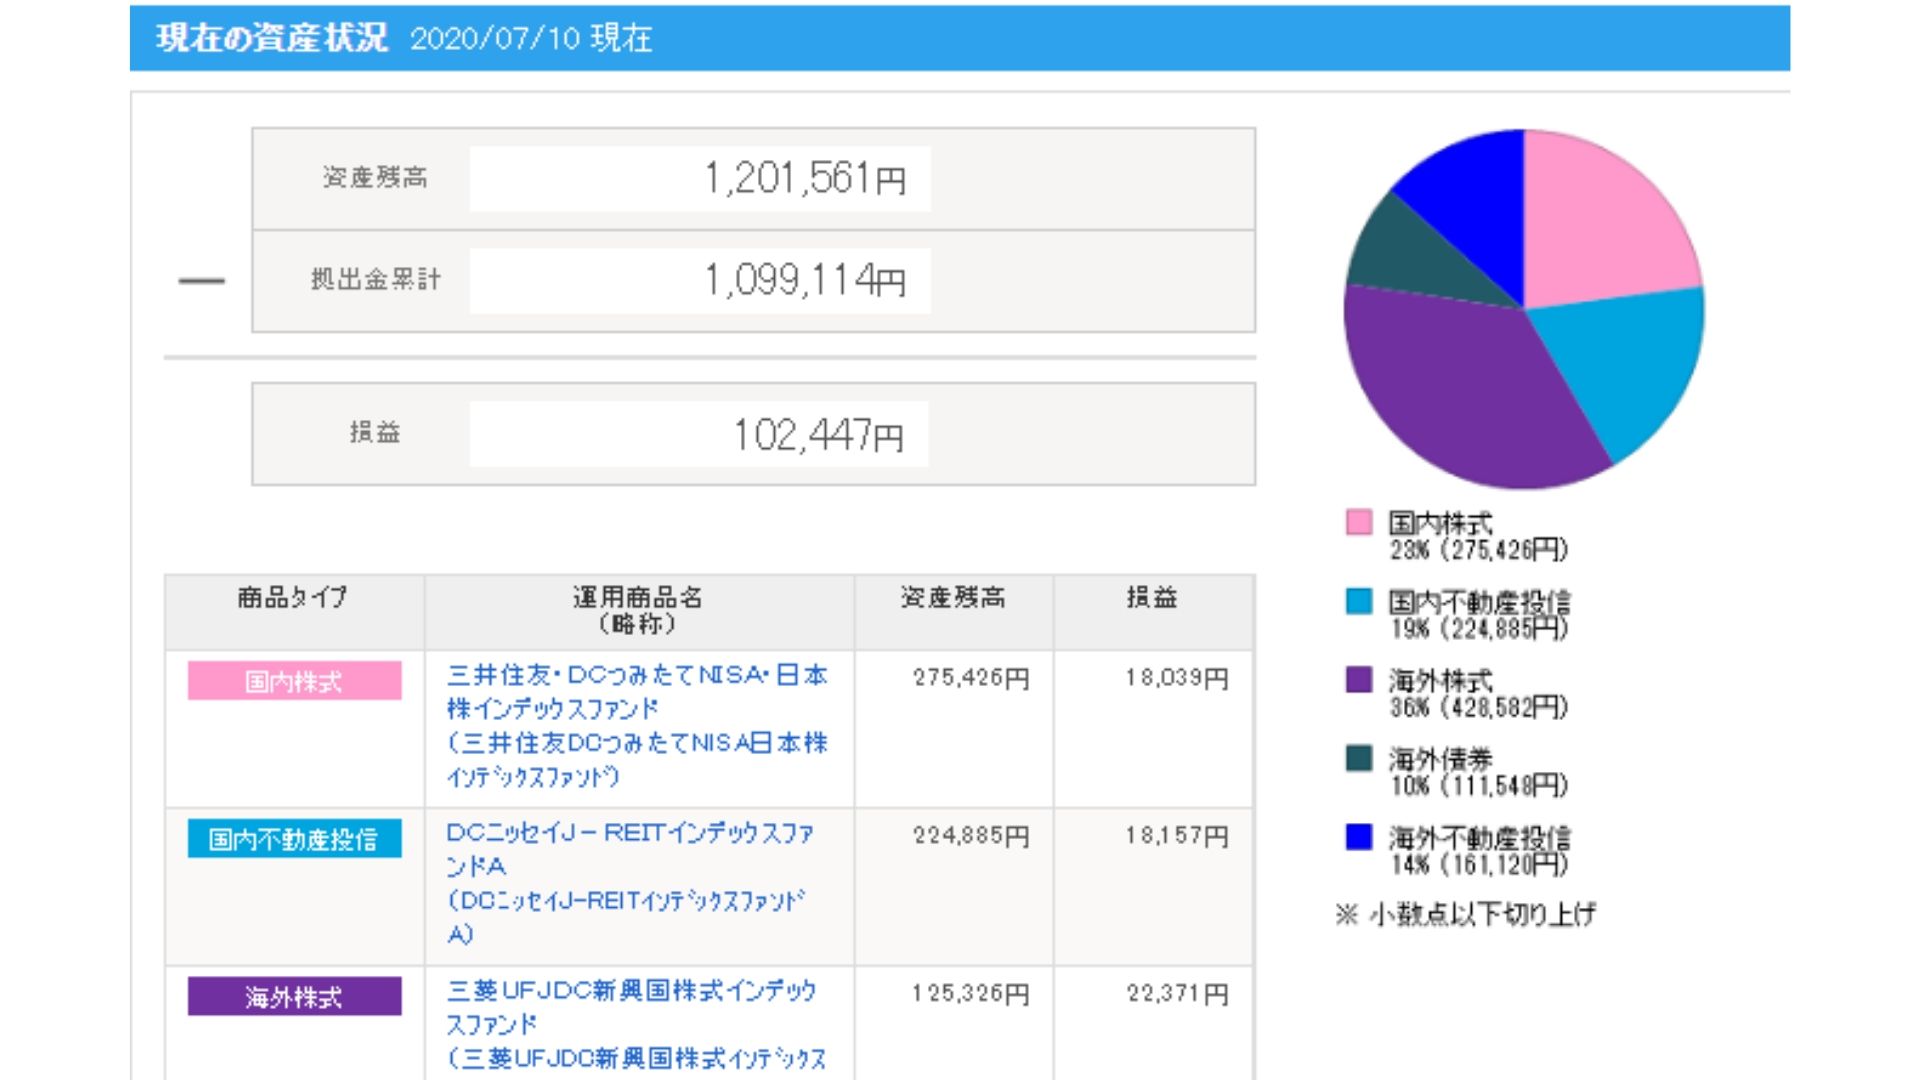Click the pink 国内株式 category label in table
Image resolution: width=1920 pixels, height=1080 pixels.
point(294,681)
